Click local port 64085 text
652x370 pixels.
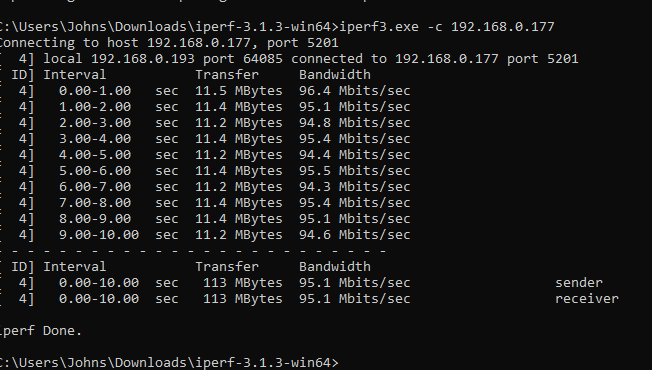coord(242,59)
